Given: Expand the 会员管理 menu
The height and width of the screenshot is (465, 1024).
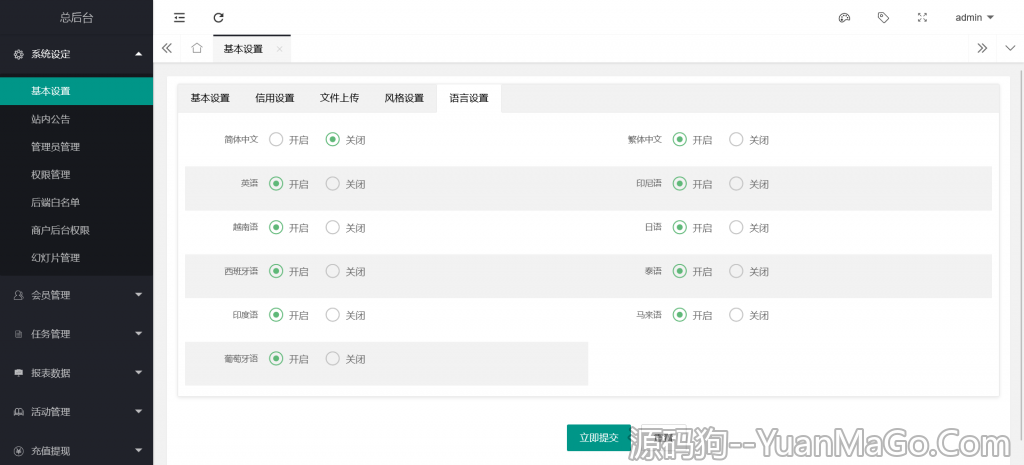Looking at the screenshot, I should tap(138, 295).
